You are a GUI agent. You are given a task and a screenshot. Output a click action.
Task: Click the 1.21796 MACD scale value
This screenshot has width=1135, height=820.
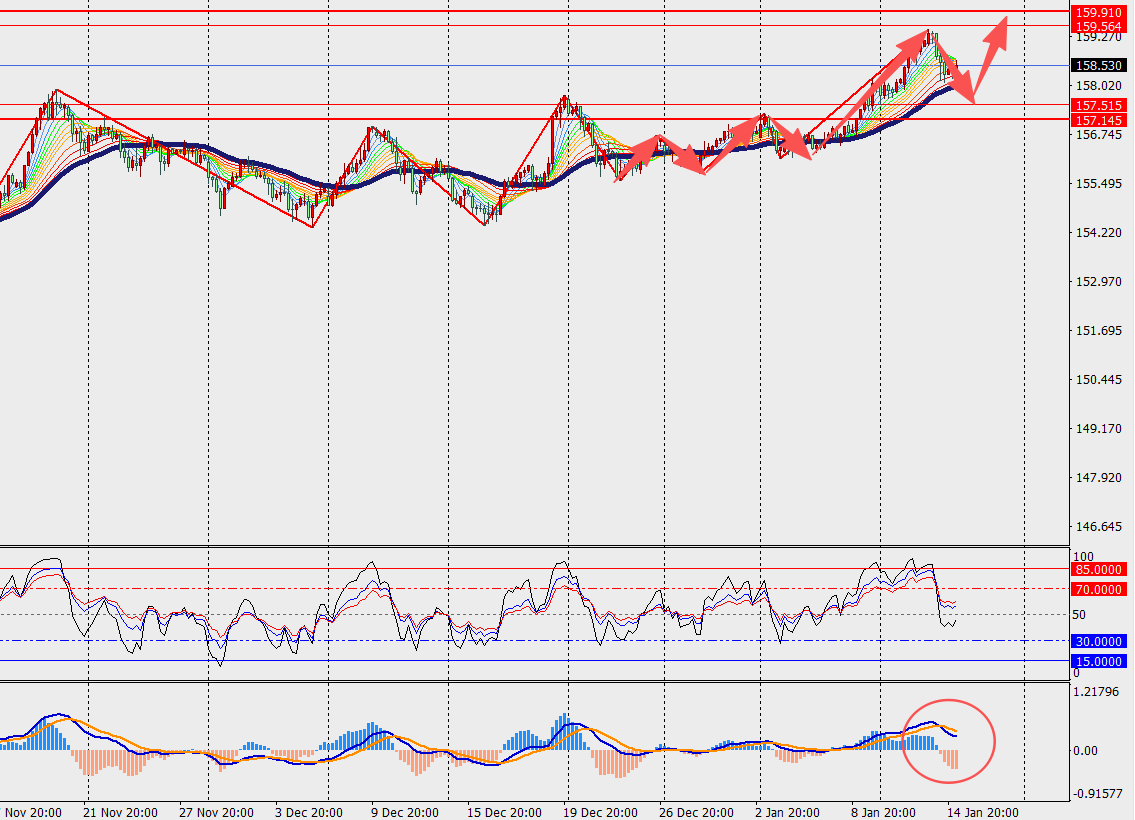[1095, 692]
